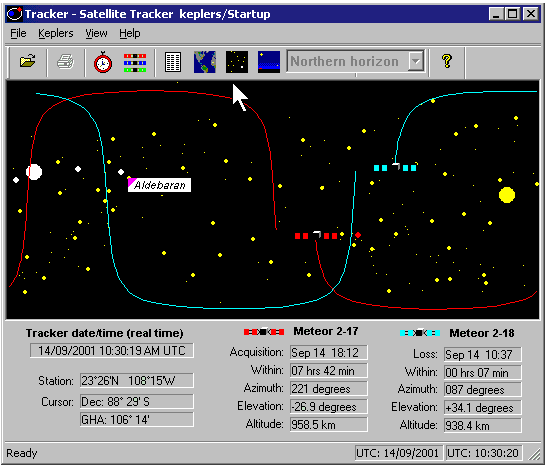Click Meteor 2-18 Elevation +34.1 degrees value
The height and width of the screenshot is (473, 551).
tap(482, 408)
